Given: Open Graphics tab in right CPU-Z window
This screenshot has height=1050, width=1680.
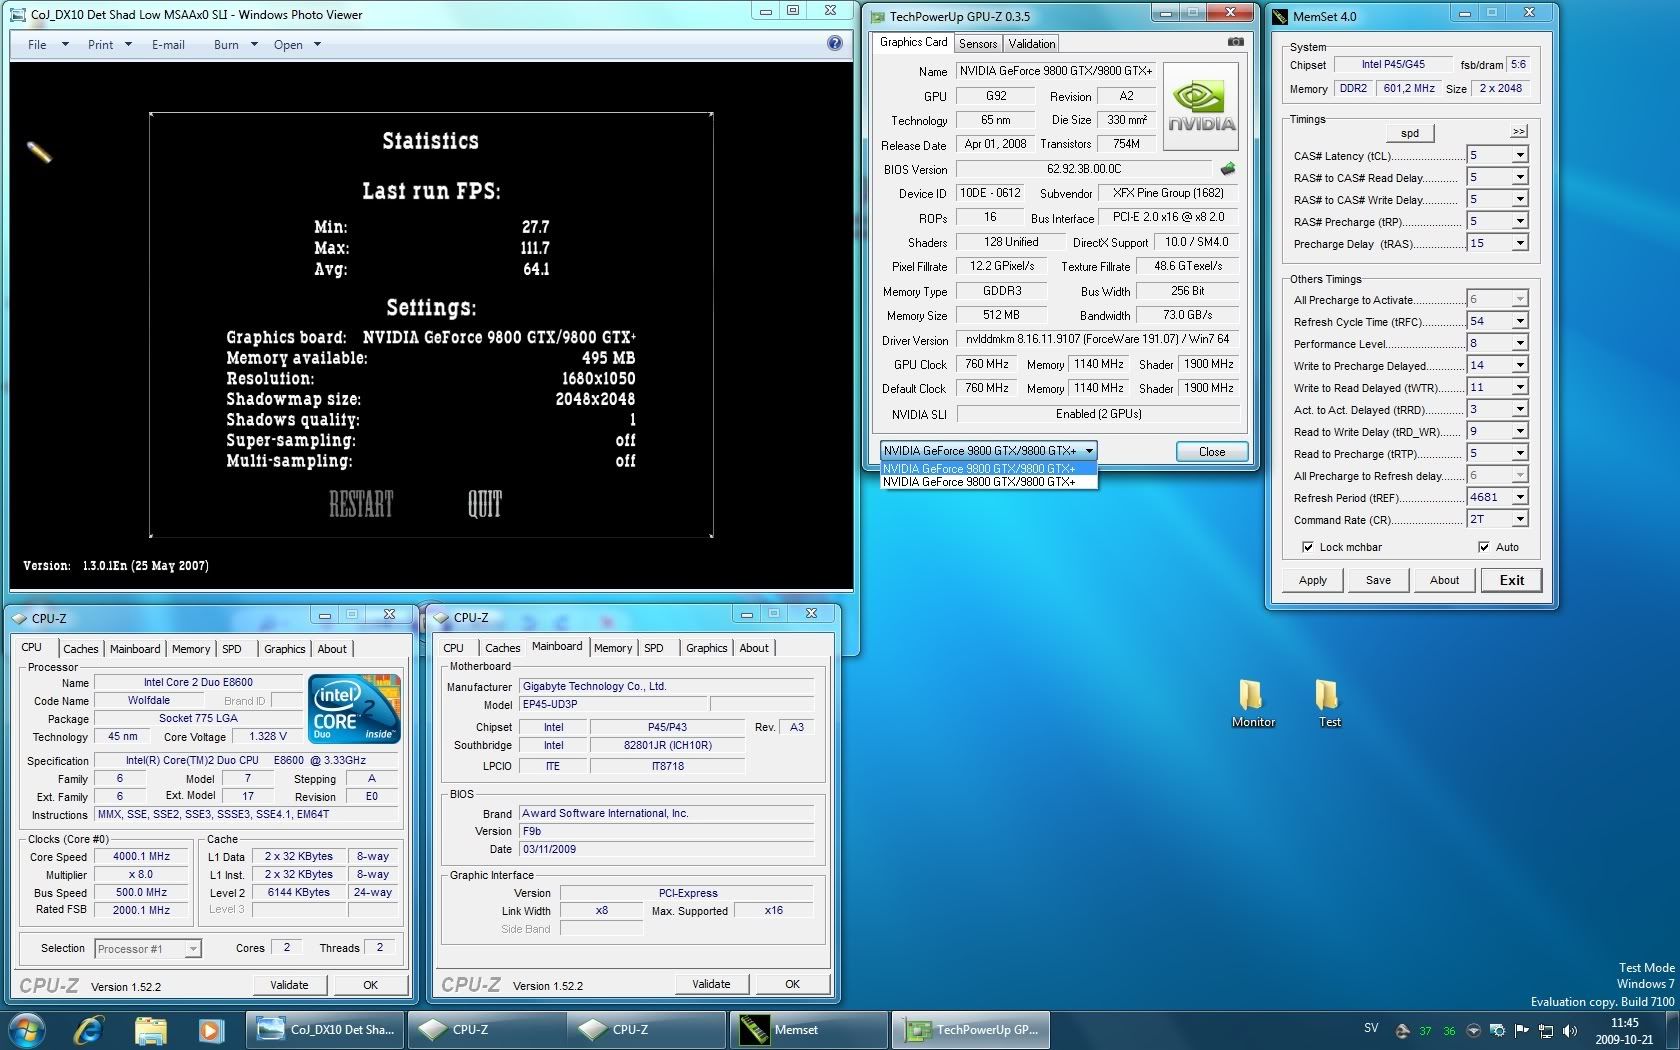Looking at the screenshot, I should click(x=706, y=648).
